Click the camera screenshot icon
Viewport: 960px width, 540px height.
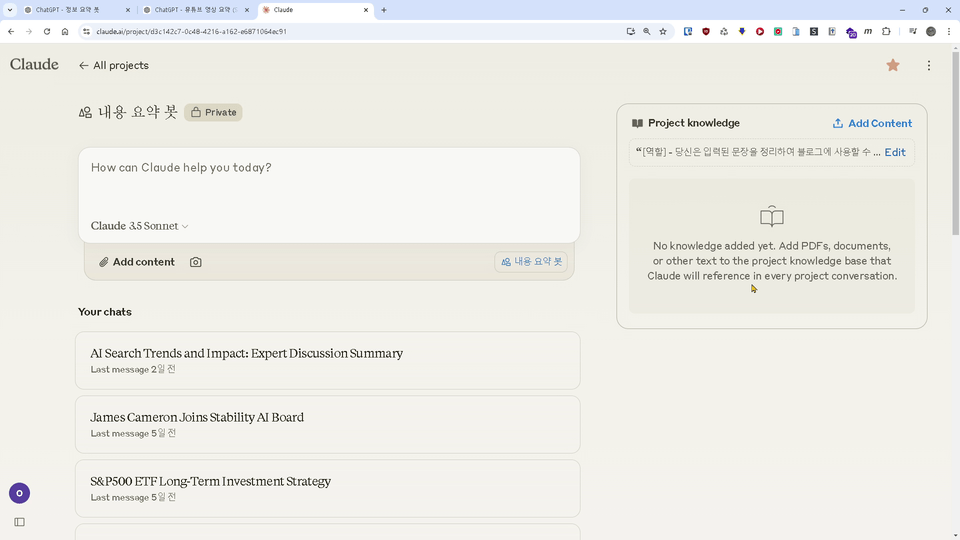click(195, 262)
